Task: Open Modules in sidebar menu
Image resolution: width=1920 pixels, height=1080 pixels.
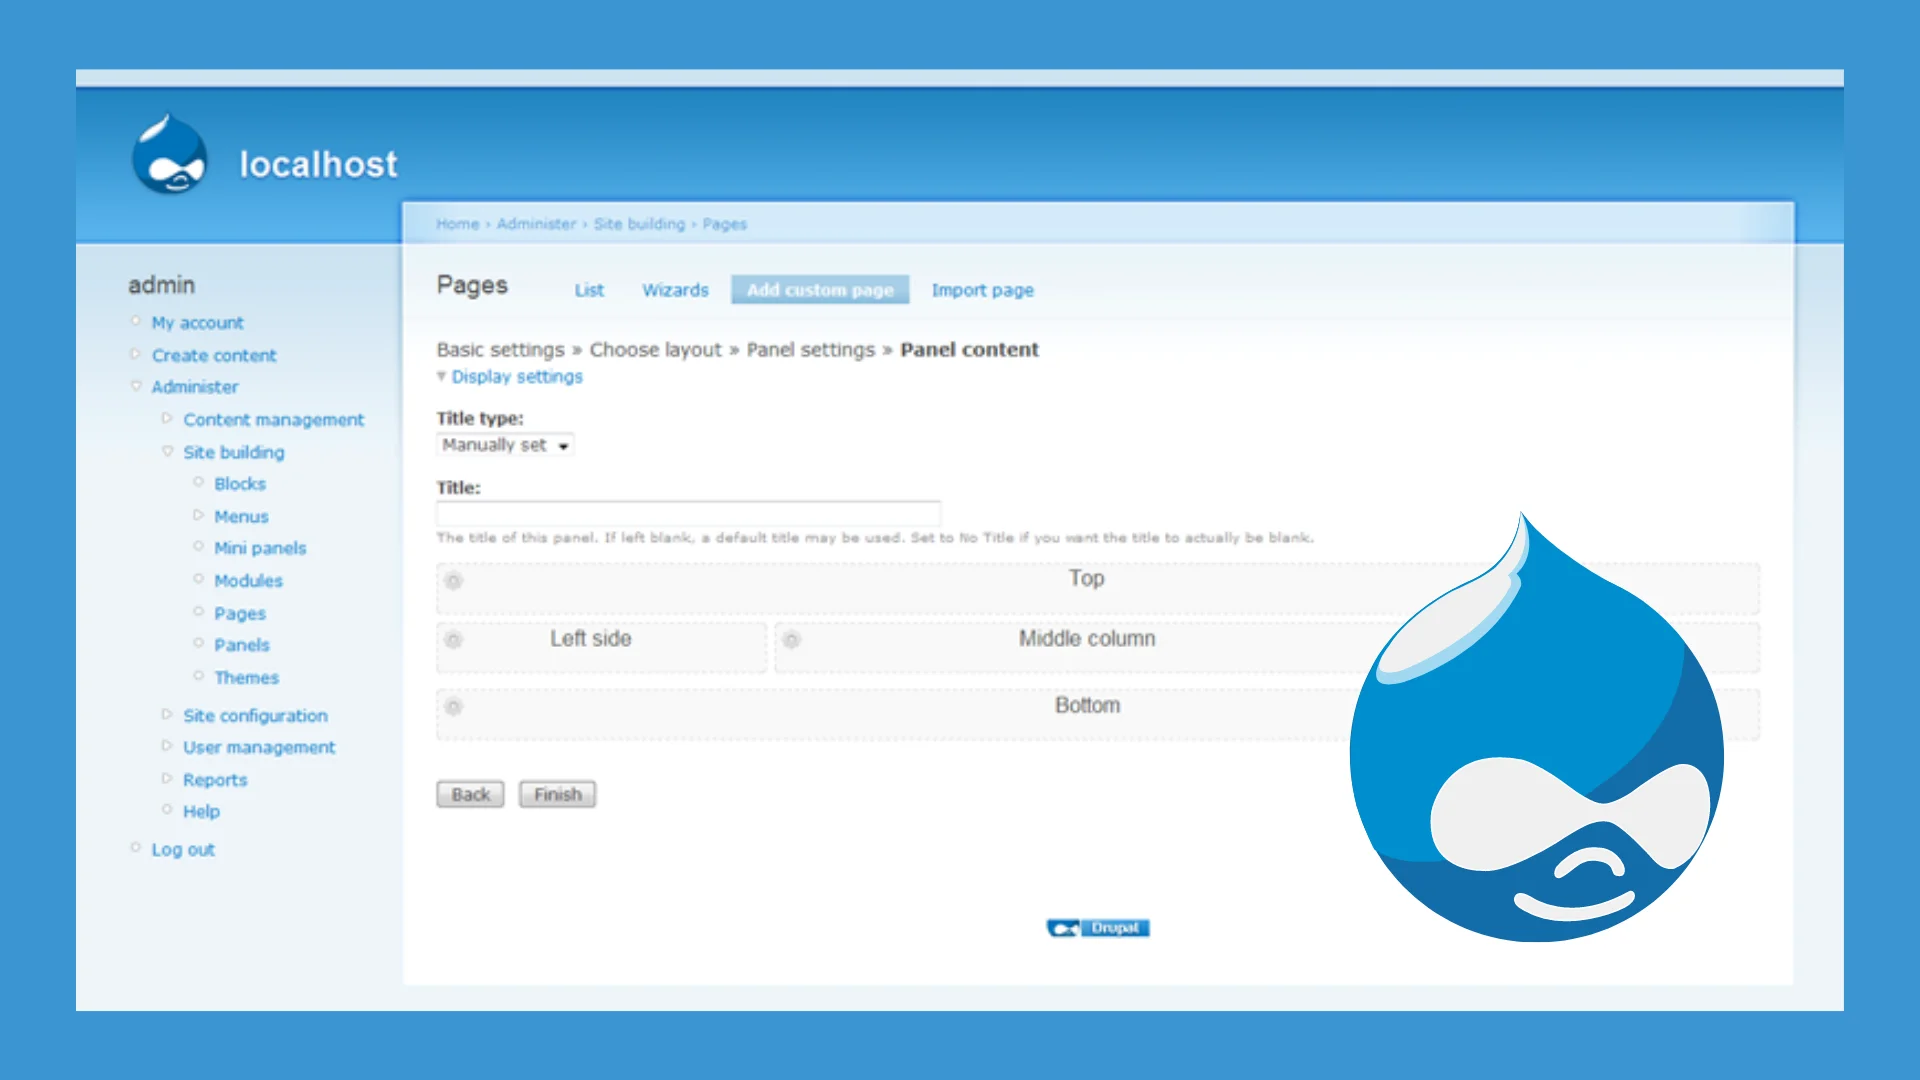Action: [248, 580]
